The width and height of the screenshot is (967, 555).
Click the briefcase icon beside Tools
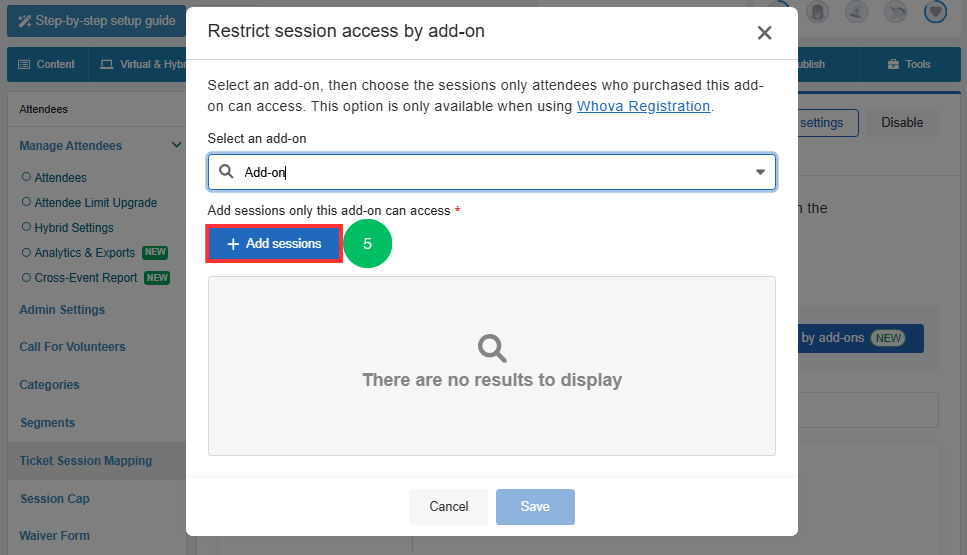coord(893,64)
